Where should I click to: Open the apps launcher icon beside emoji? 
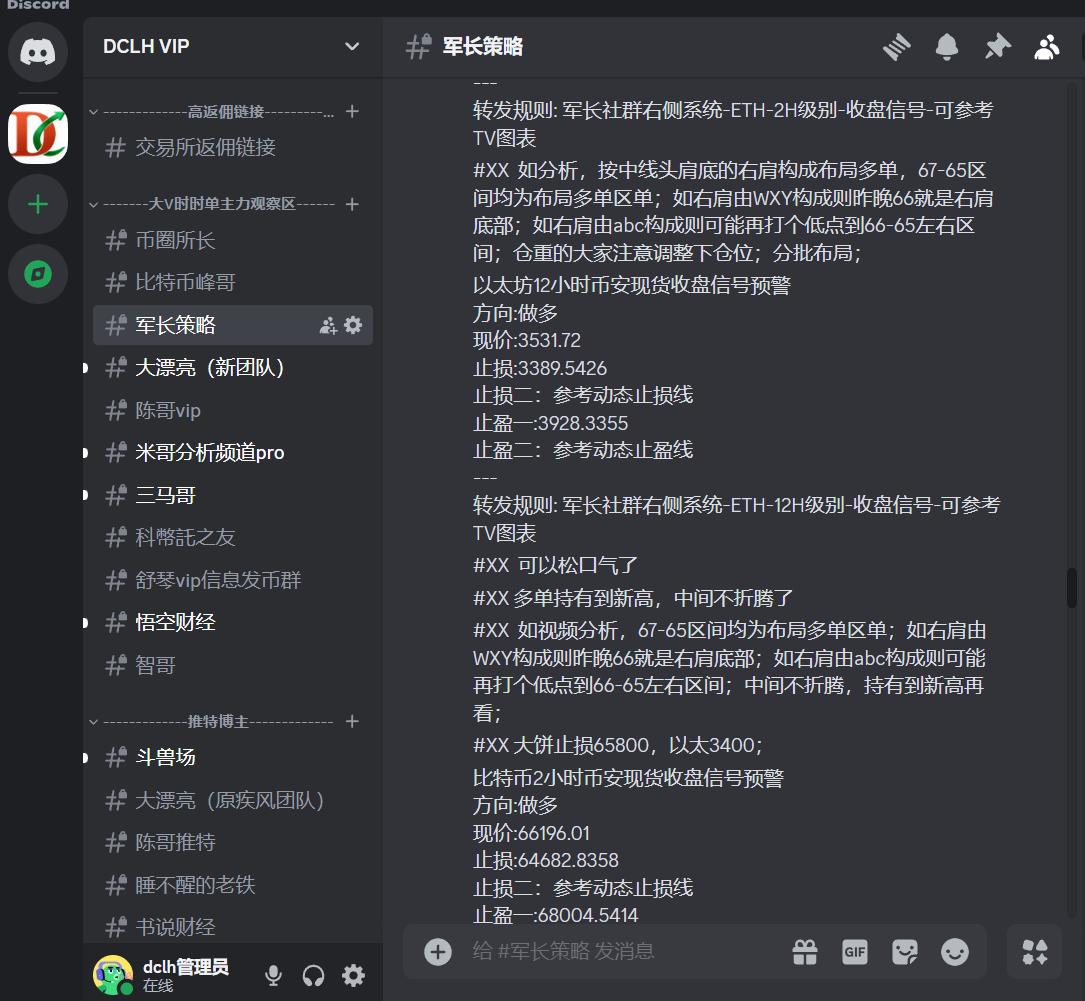[x=1034, y=952]
